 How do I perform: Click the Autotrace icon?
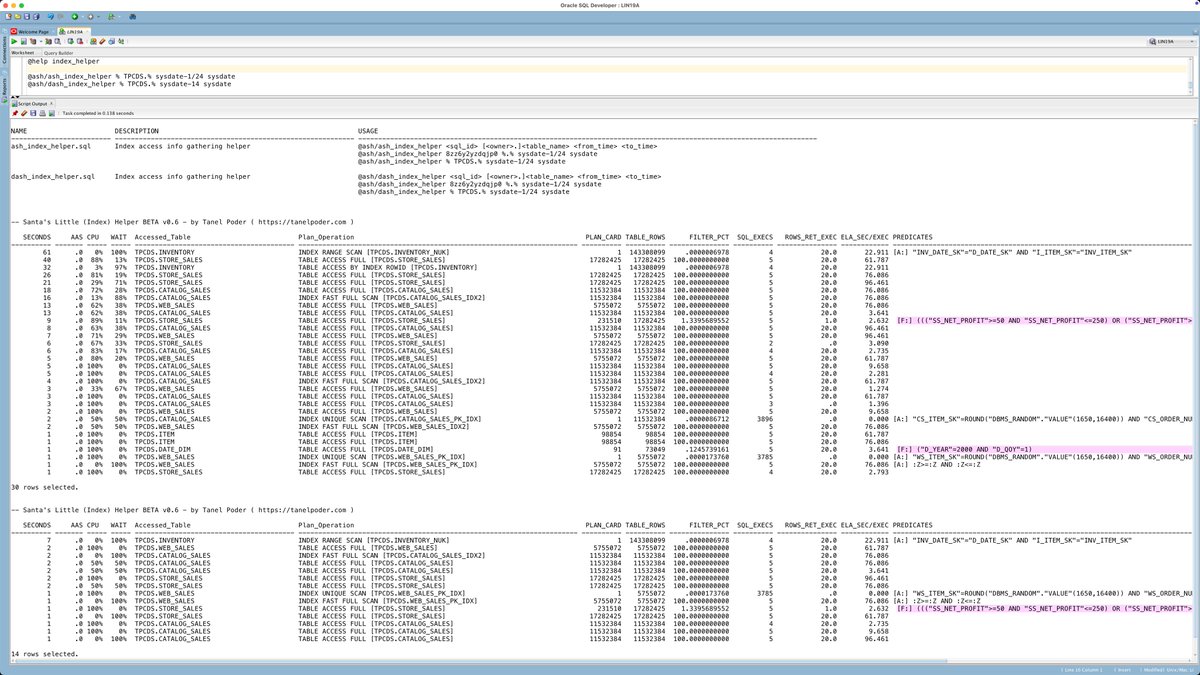48,41
